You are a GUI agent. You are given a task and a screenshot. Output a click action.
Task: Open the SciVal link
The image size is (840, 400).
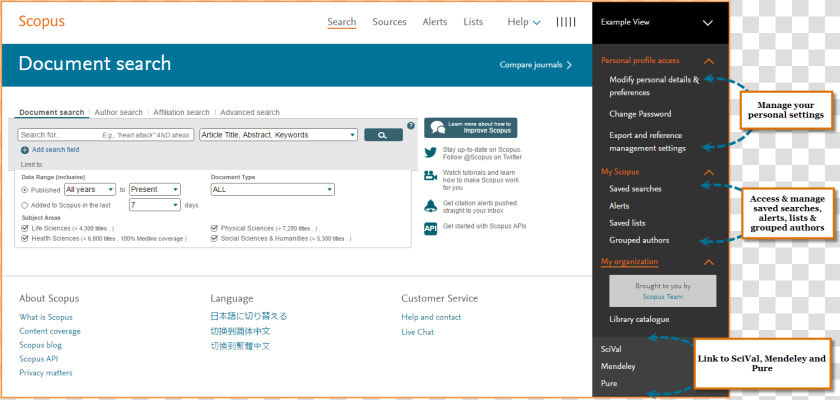click(611, 349)
